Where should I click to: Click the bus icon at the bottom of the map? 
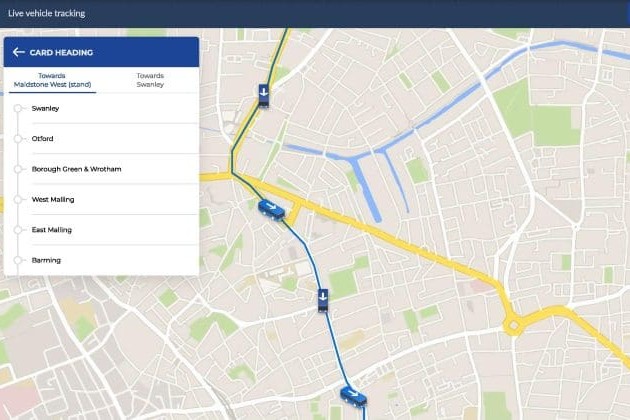coord(354,397)
